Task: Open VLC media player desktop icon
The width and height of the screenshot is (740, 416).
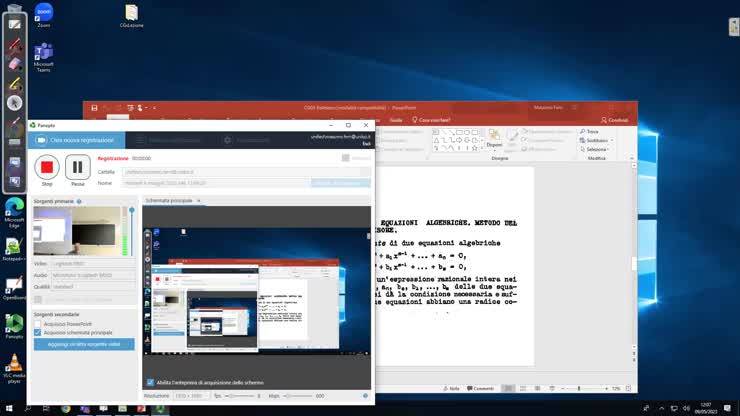Action: tap(14, 366)
